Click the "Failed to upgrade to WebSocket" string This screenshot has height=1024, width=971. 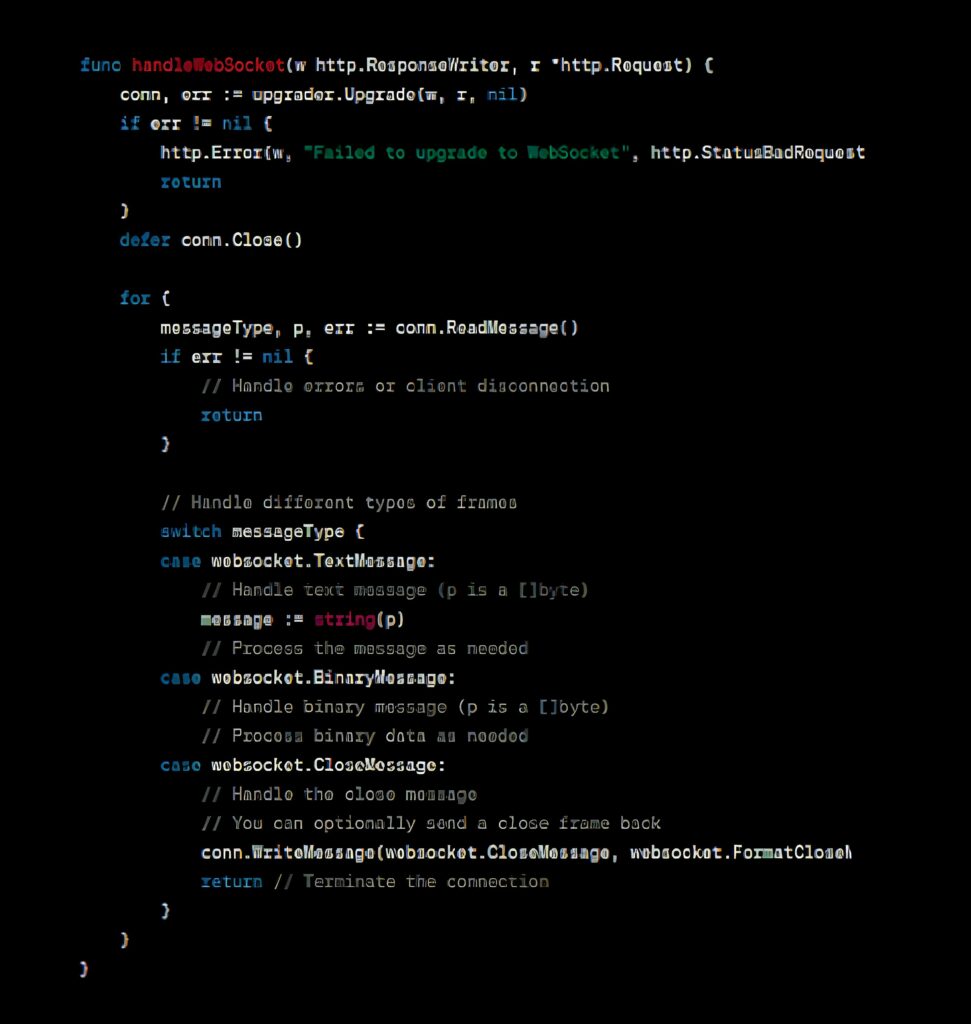[x=466, y=153]
